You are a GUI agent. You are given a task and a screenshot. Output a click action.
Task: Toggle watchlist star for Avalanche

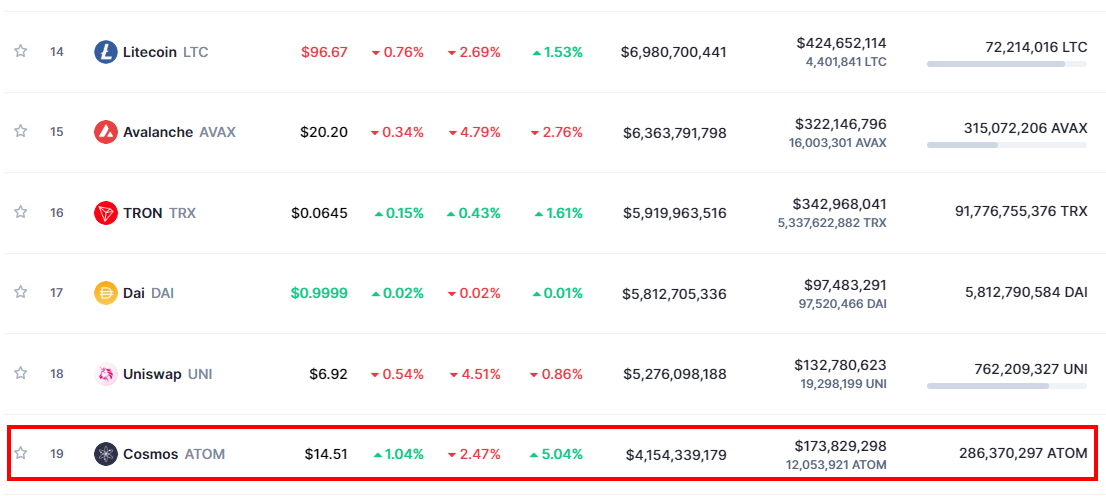(x=20, y=131)
